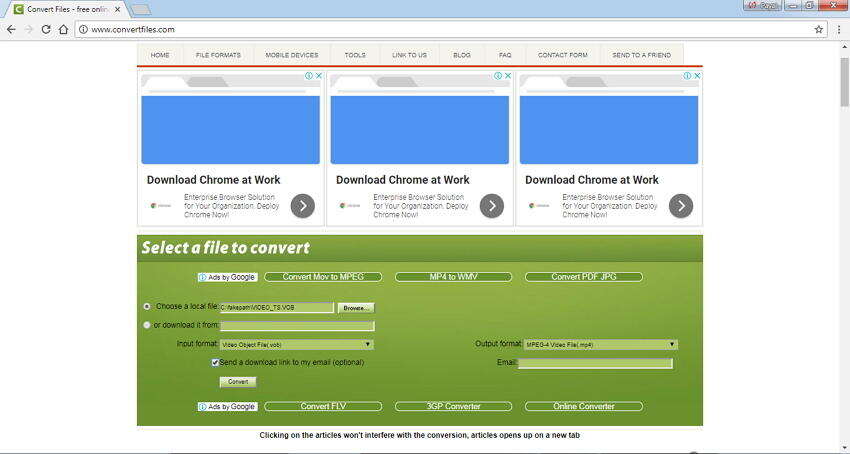Open the HOME menu item
Screen dimensions: 850x454
point(160,55)
